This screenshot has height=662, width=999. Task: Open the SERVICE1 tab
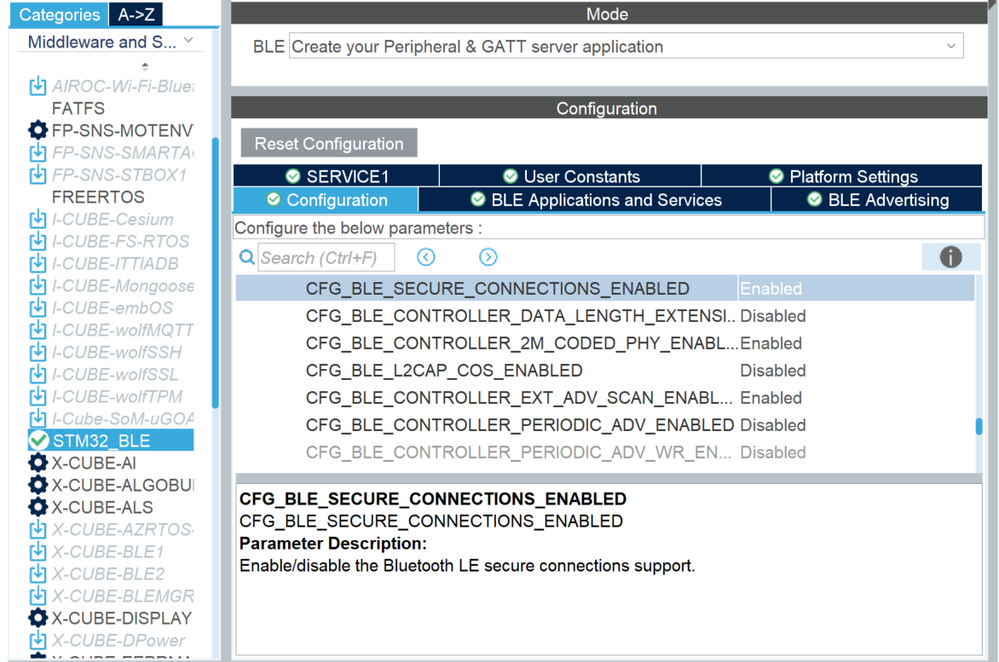point(336,176)
